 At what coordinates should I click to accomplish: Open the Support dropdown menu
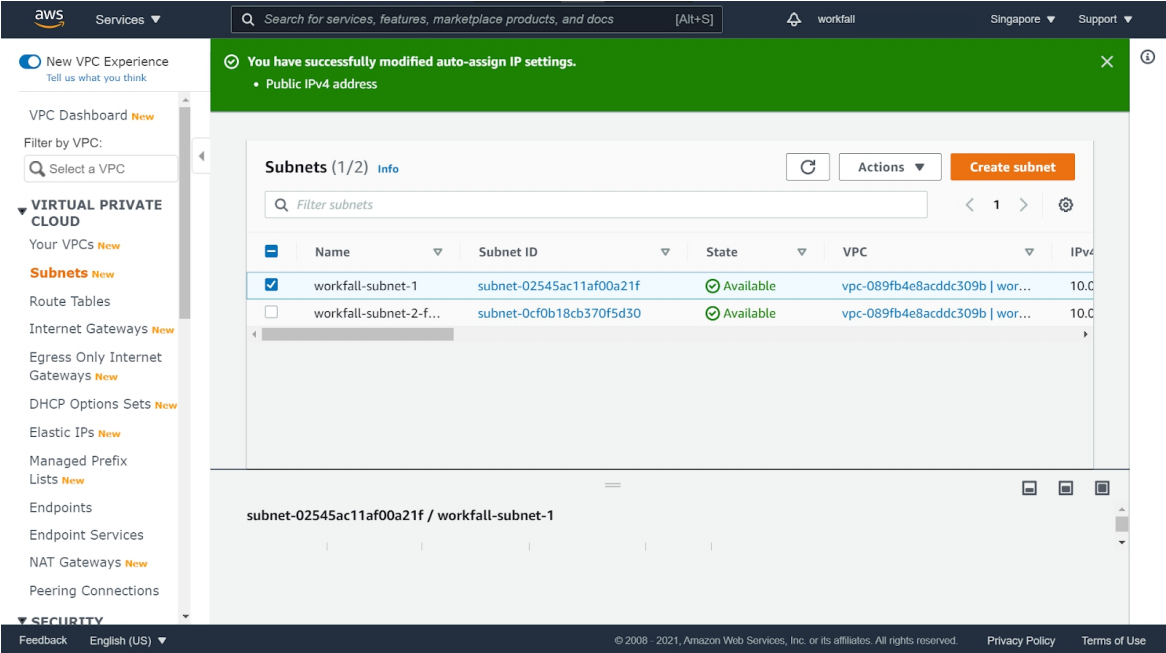point(1105,19)
